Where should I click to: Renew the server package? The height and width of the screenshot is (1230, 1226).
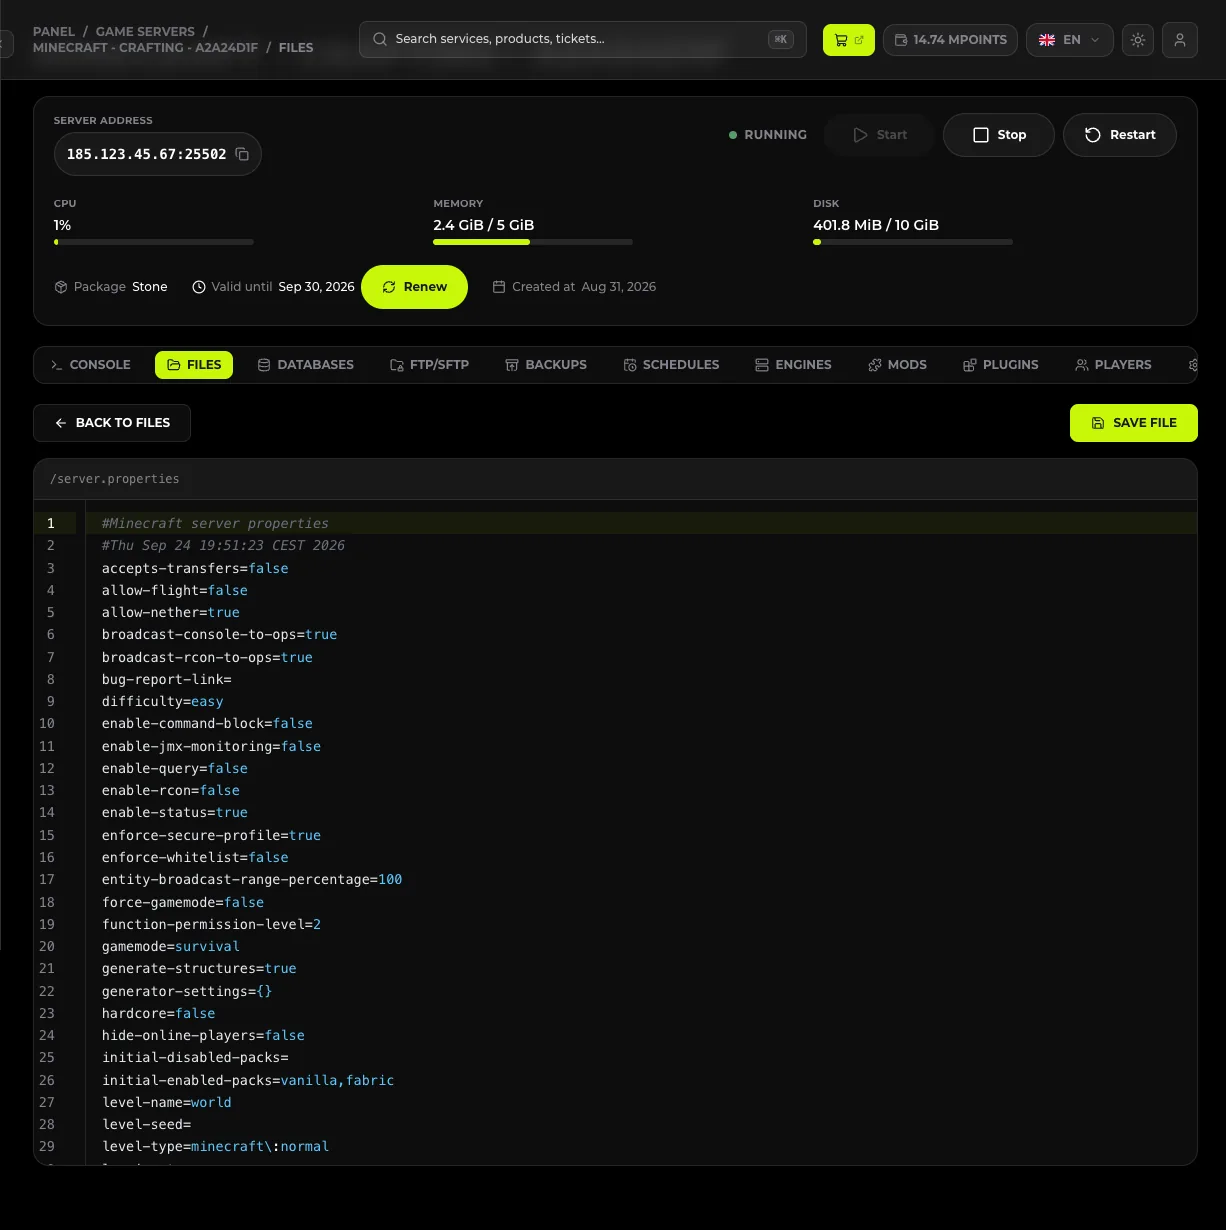[x=414, y=287]
